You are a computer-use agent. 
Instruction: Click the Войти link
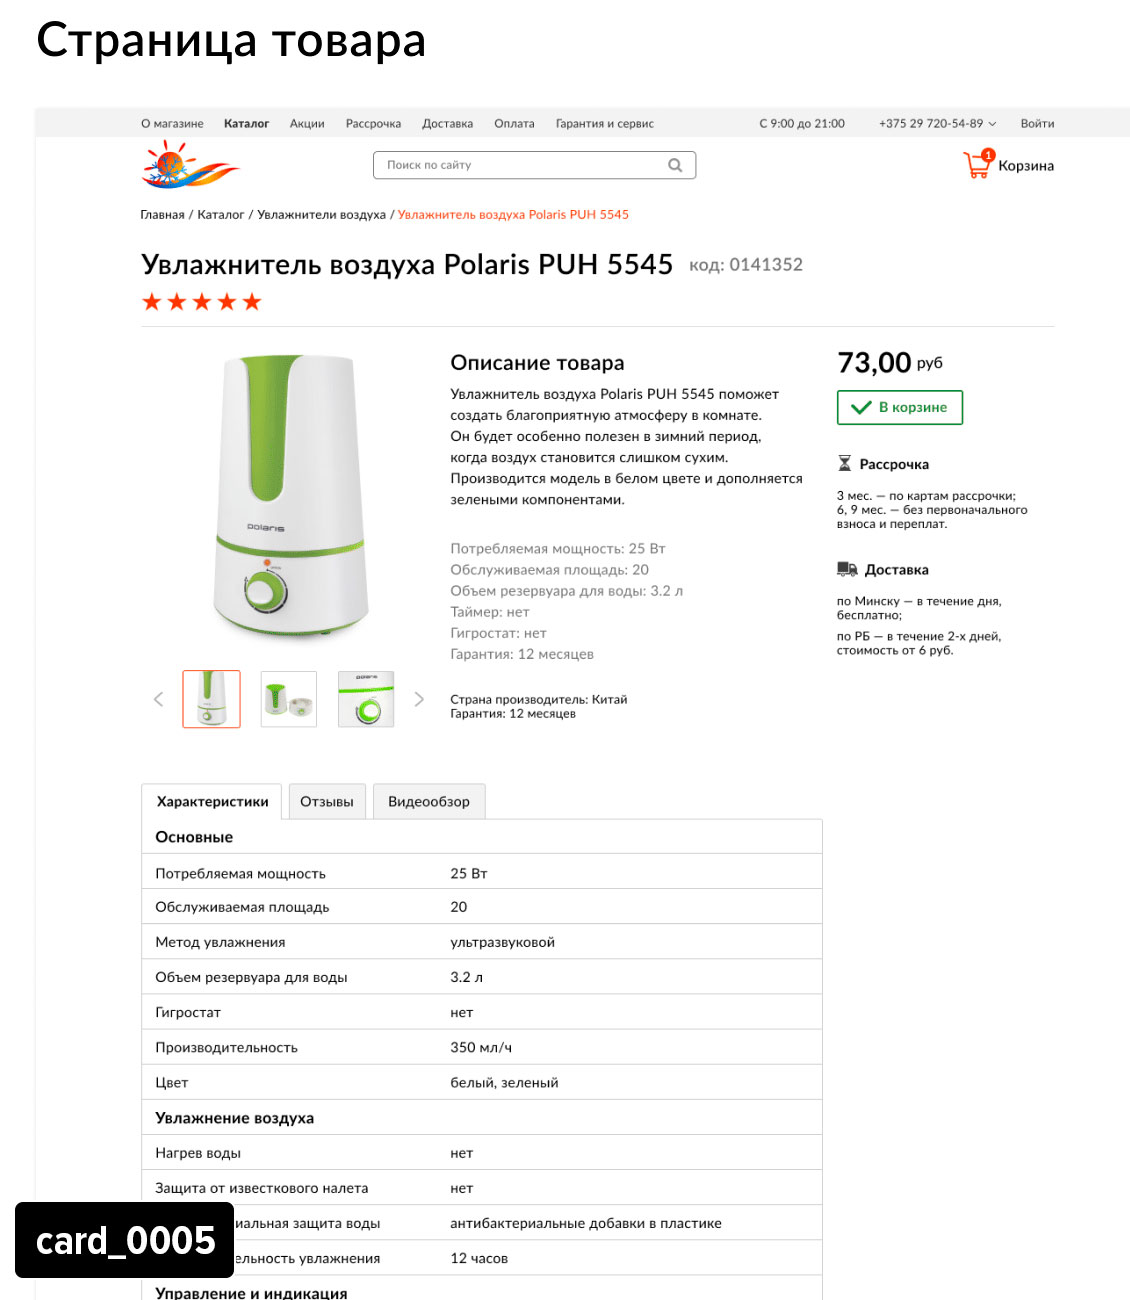pos(1037,124)
